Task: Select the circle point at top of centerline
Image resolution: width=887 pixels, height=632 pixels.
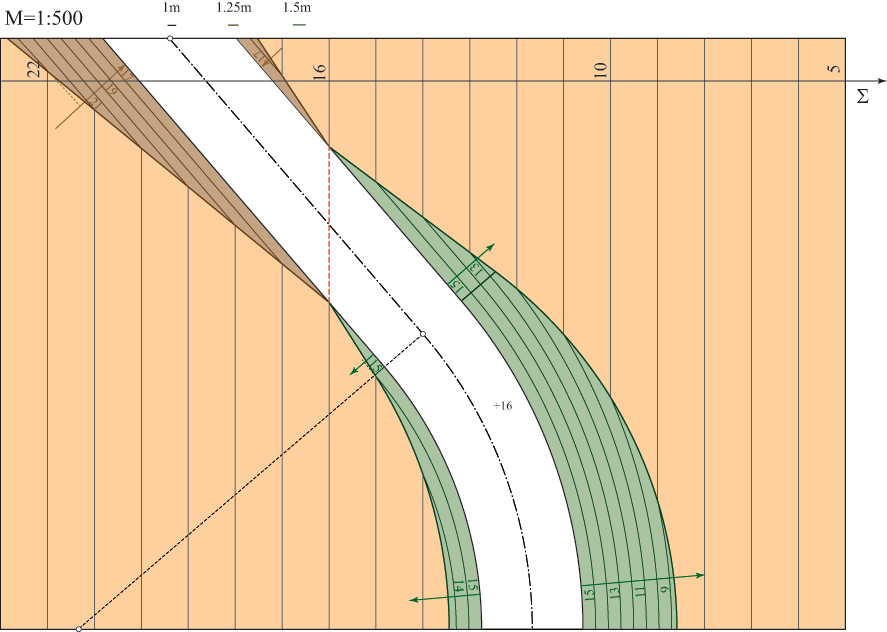Action: coord(170,38)
